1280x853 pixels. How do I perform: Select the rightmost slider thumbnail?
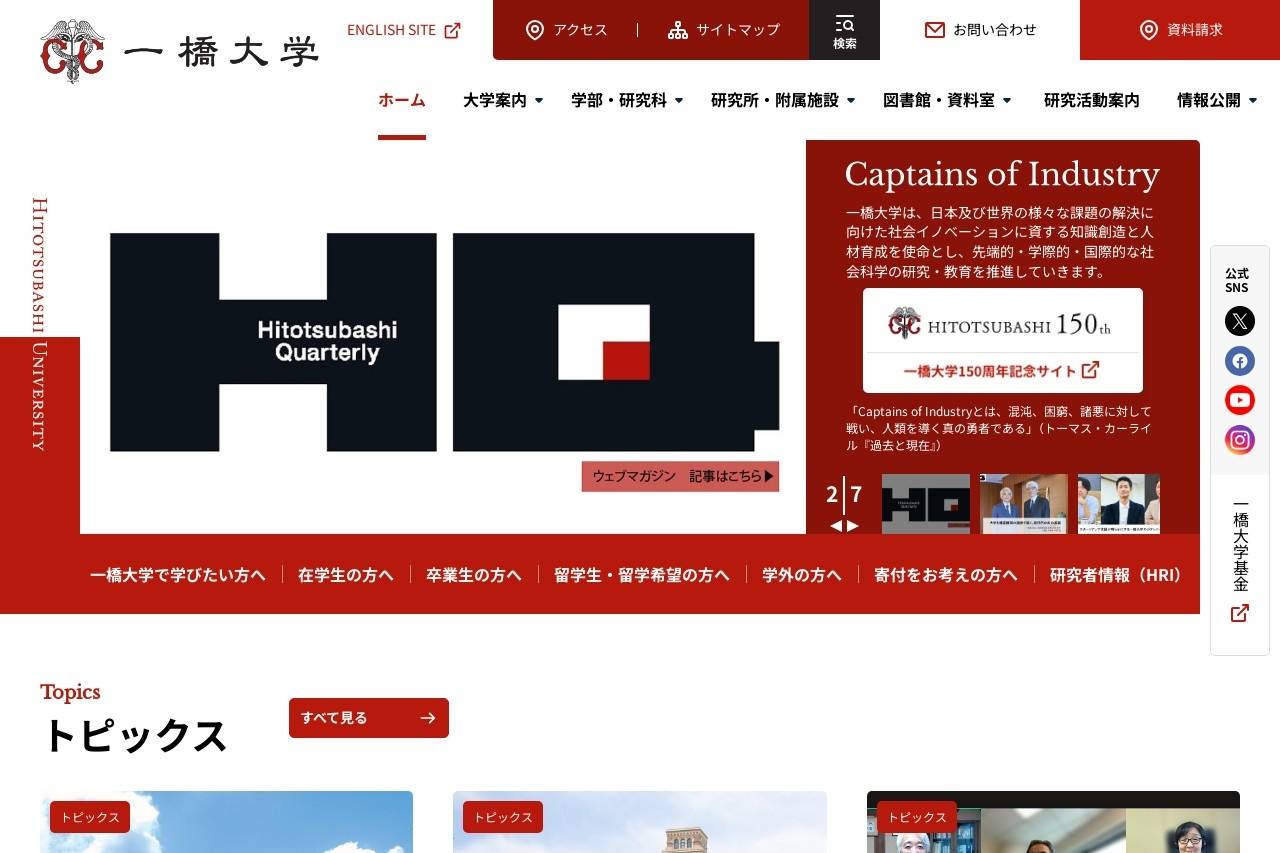pos(1119,504)
